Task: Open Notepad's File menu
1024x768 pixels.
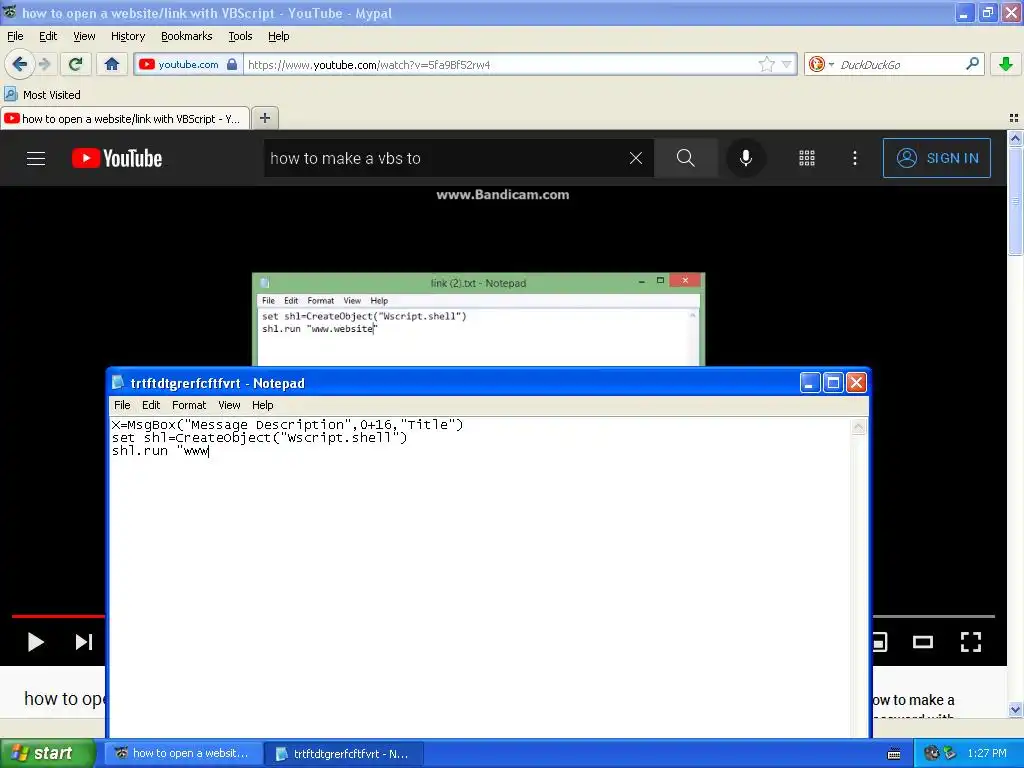Action: coord(122,405)
